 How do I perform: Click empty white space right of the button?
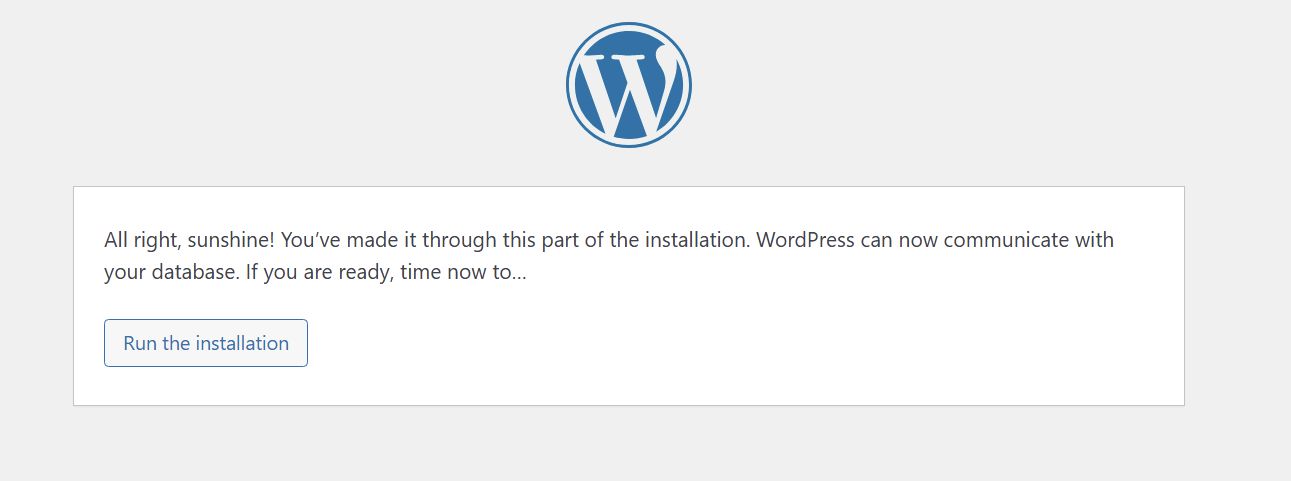(700, 343)
